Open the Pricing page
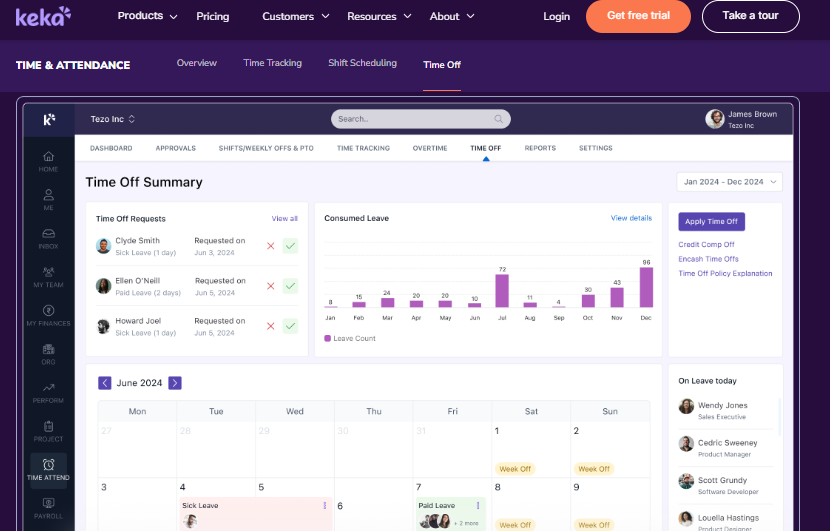 (213, 16)
